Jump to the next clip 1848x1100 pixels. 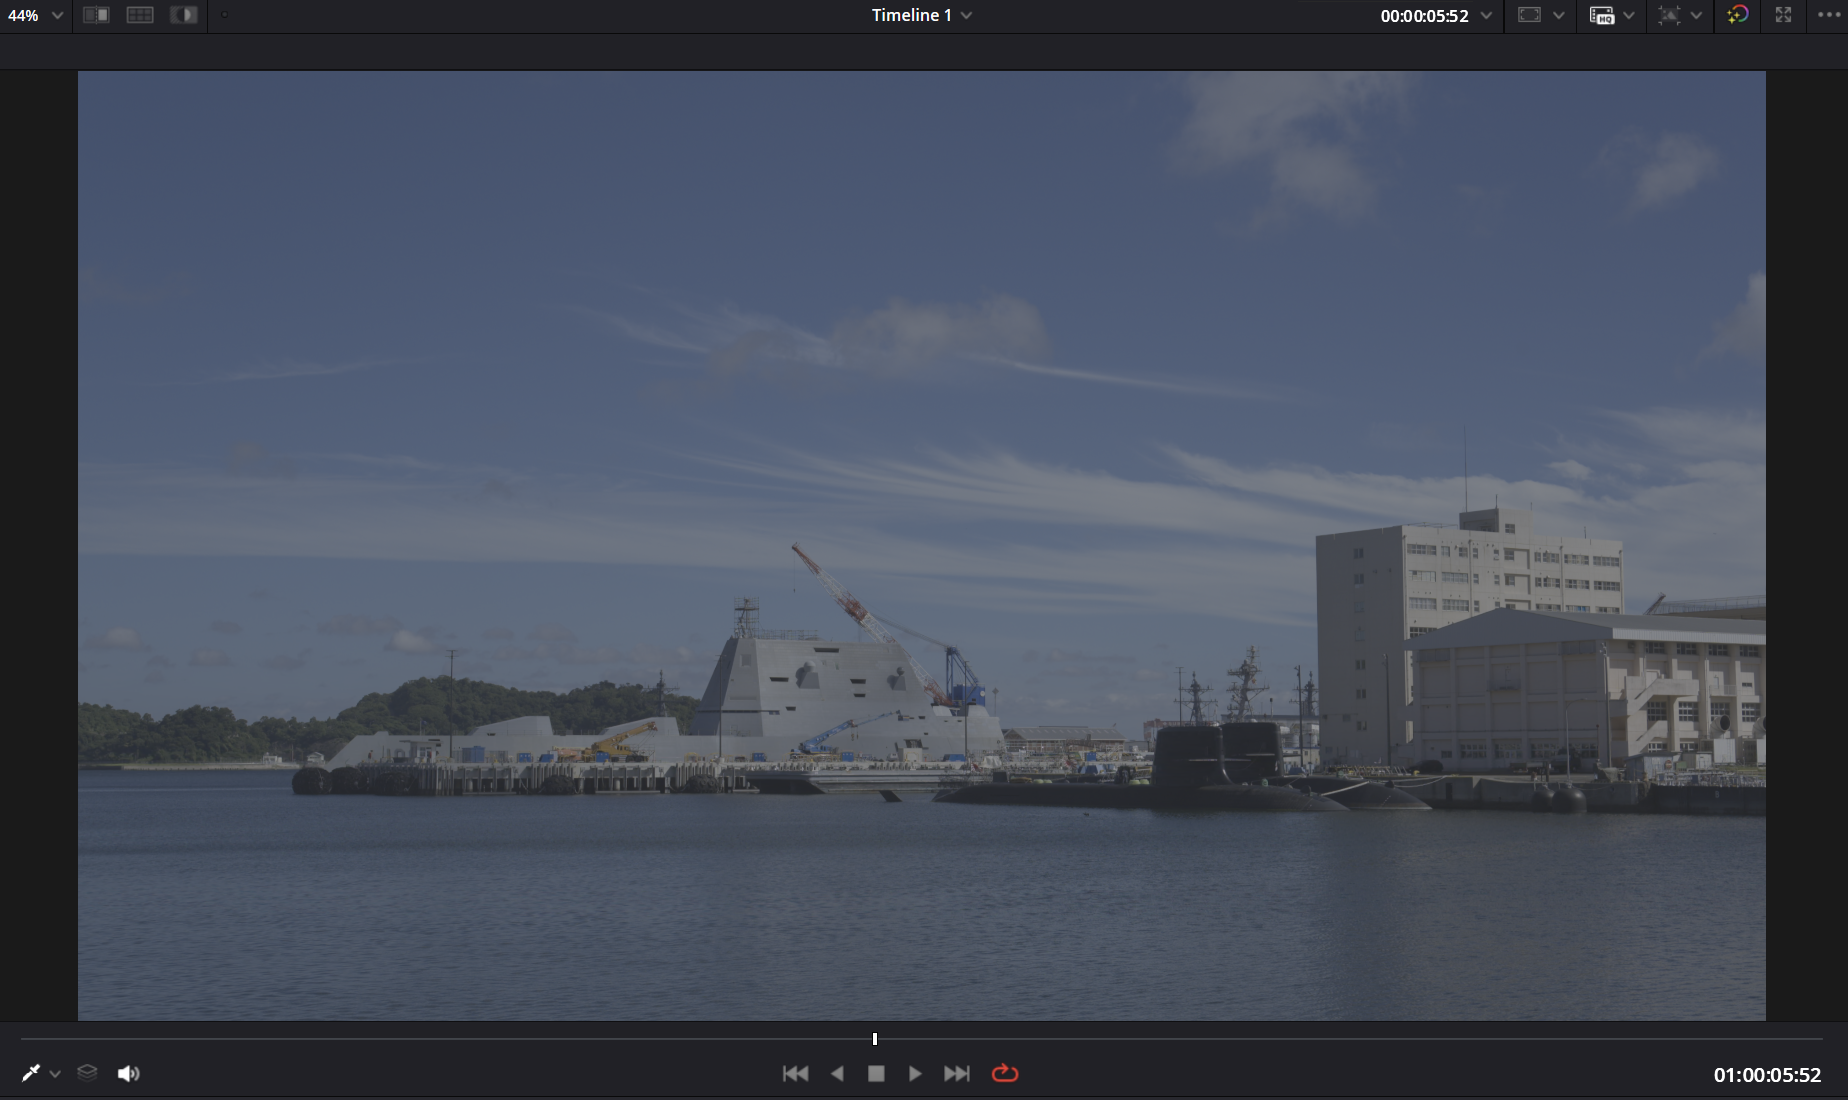pyautogui.click(x=957, y=1073)
